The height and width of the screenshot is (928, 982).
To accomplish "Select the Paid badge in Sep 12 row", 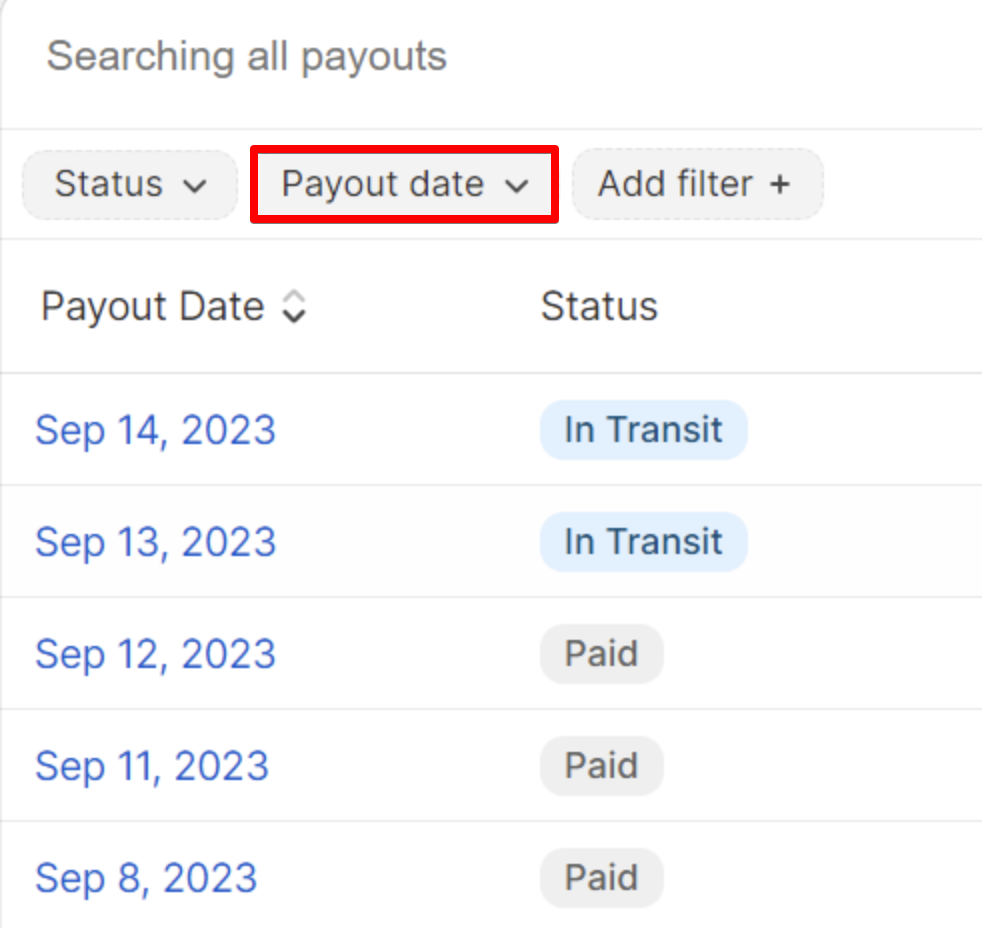I will 601,654.
